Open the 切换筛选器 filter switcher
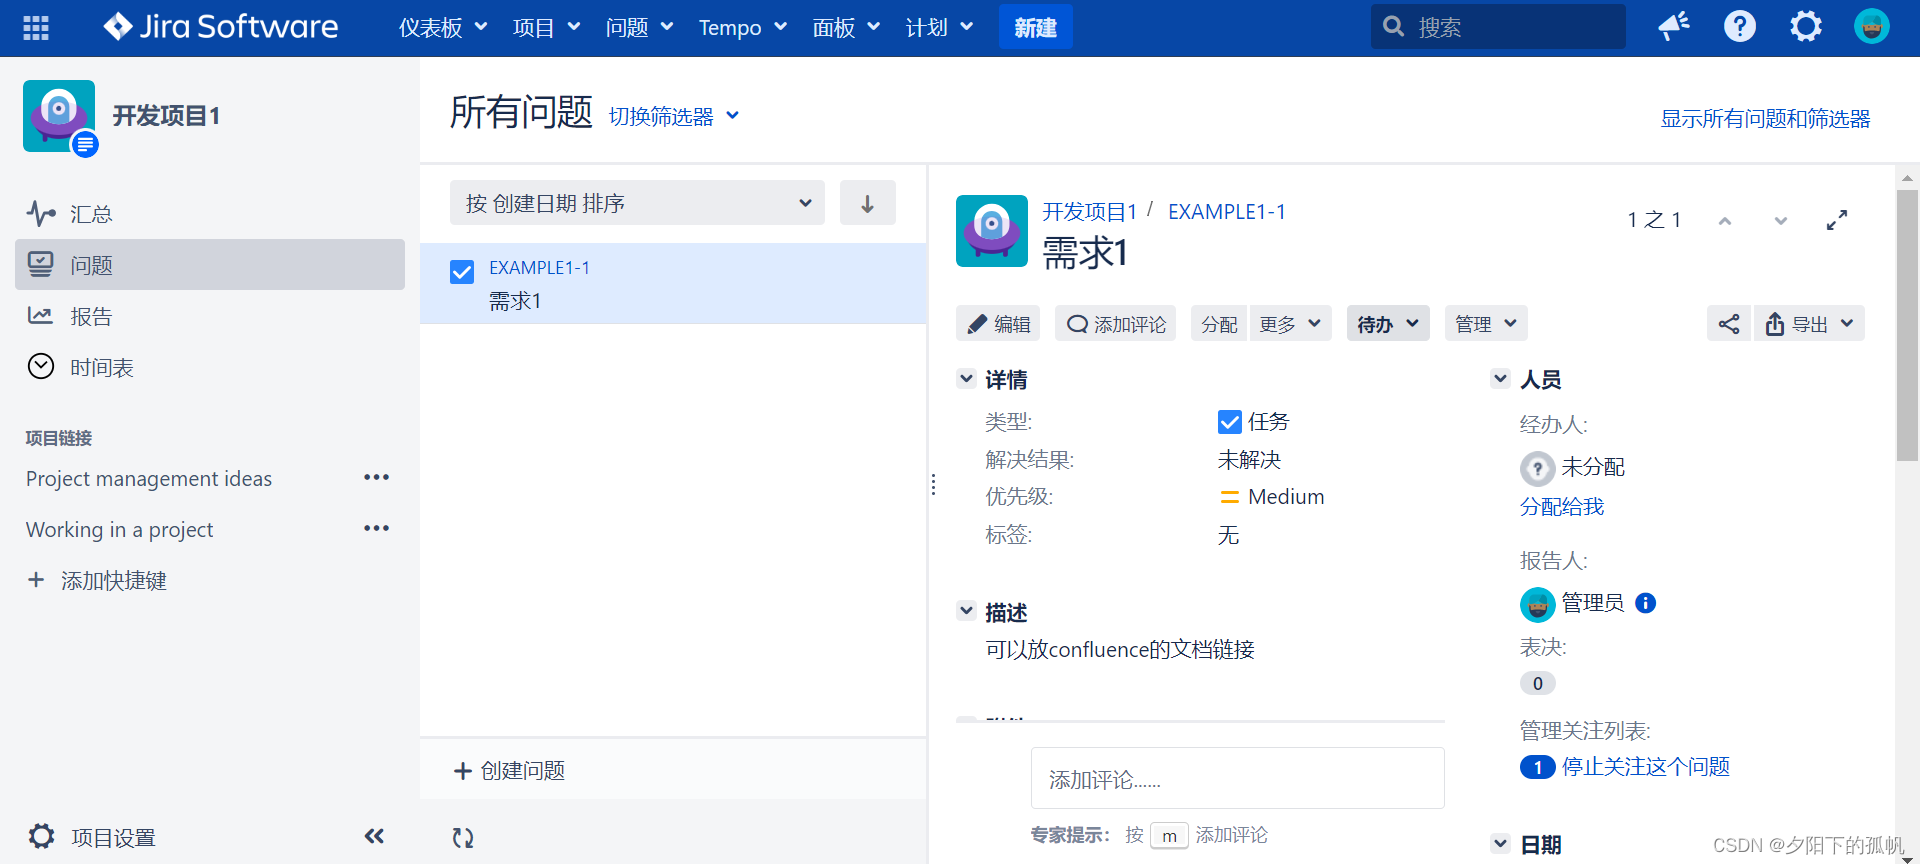Screen dimensions: 1920x864 click(675, 116)
